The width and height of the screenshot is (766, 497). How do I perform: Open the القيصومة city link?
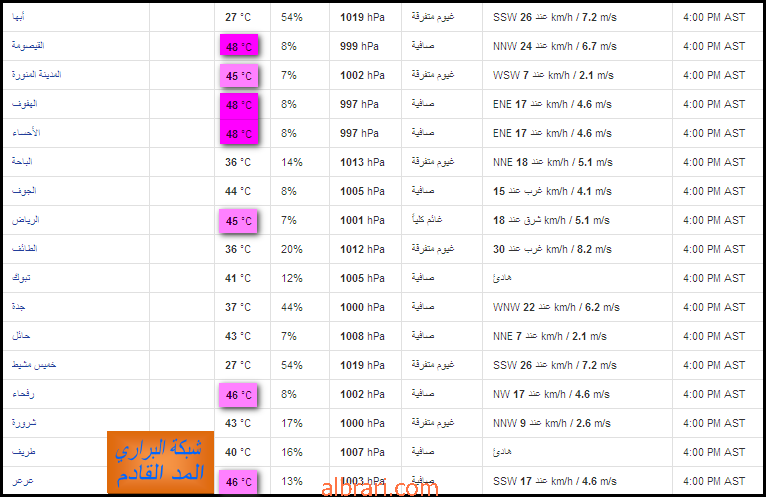click(x=28, y=46)
